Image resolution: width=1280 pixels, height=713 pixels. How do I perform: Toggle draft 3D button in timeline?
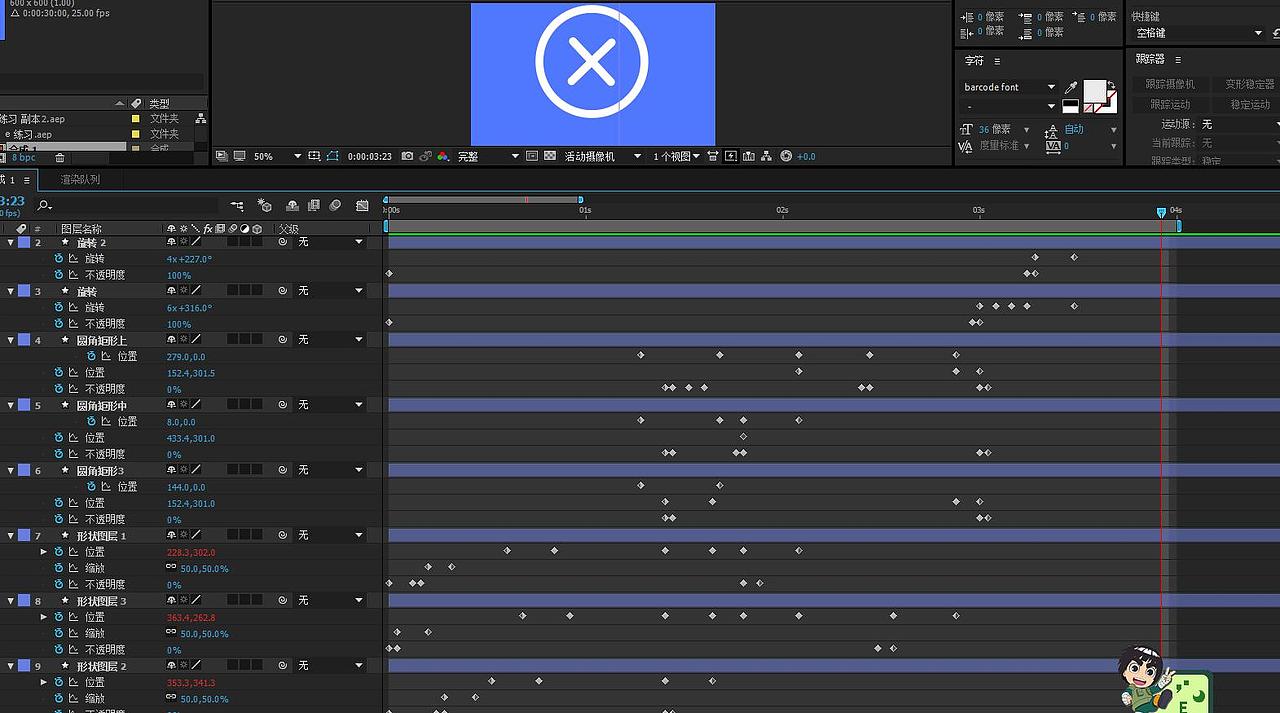click(x=265, y=205)
